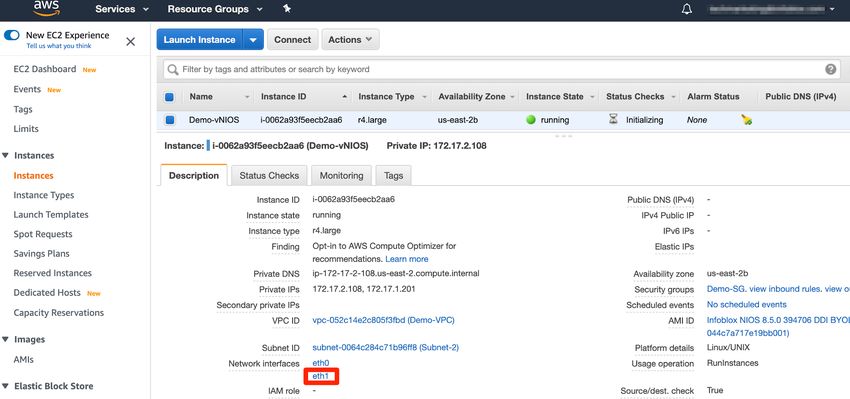Click Instance ID i-0062a93f5eecb2aa6 in table row
This screenshot has width=850, height=399.
[301, 120]
